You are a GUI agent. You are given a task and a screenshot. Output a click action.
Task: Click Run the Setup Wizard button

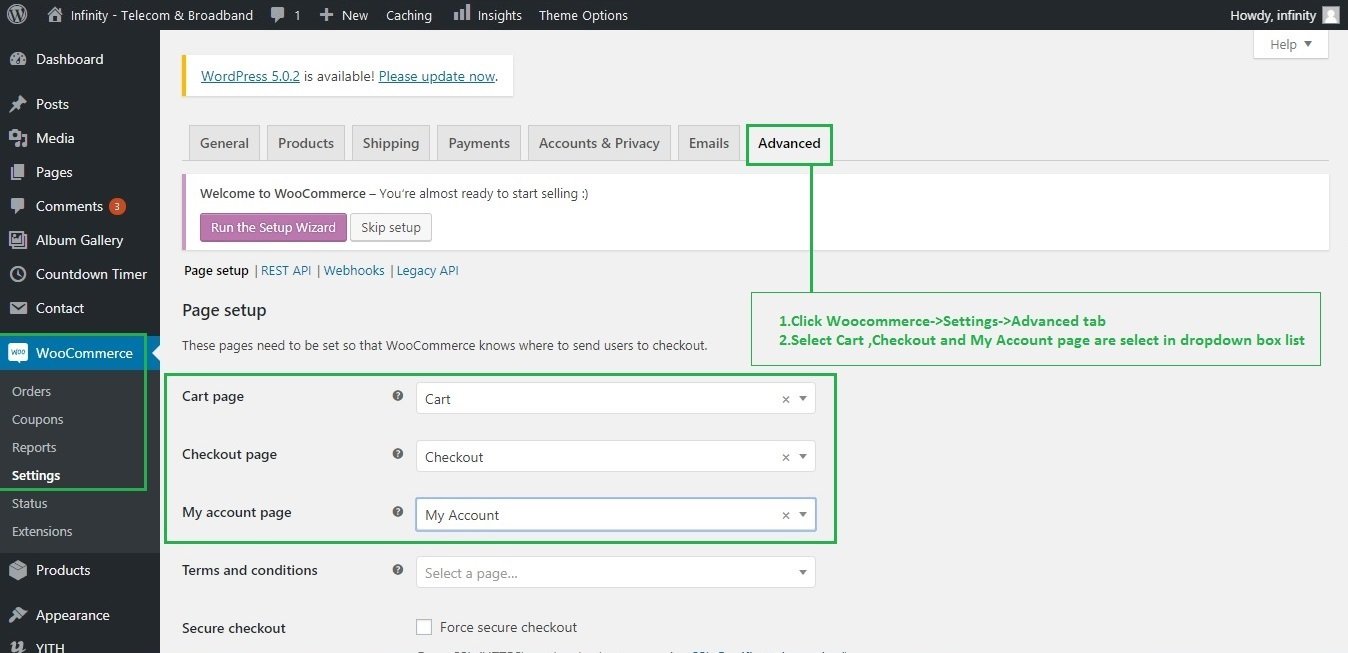coord(273,227)
